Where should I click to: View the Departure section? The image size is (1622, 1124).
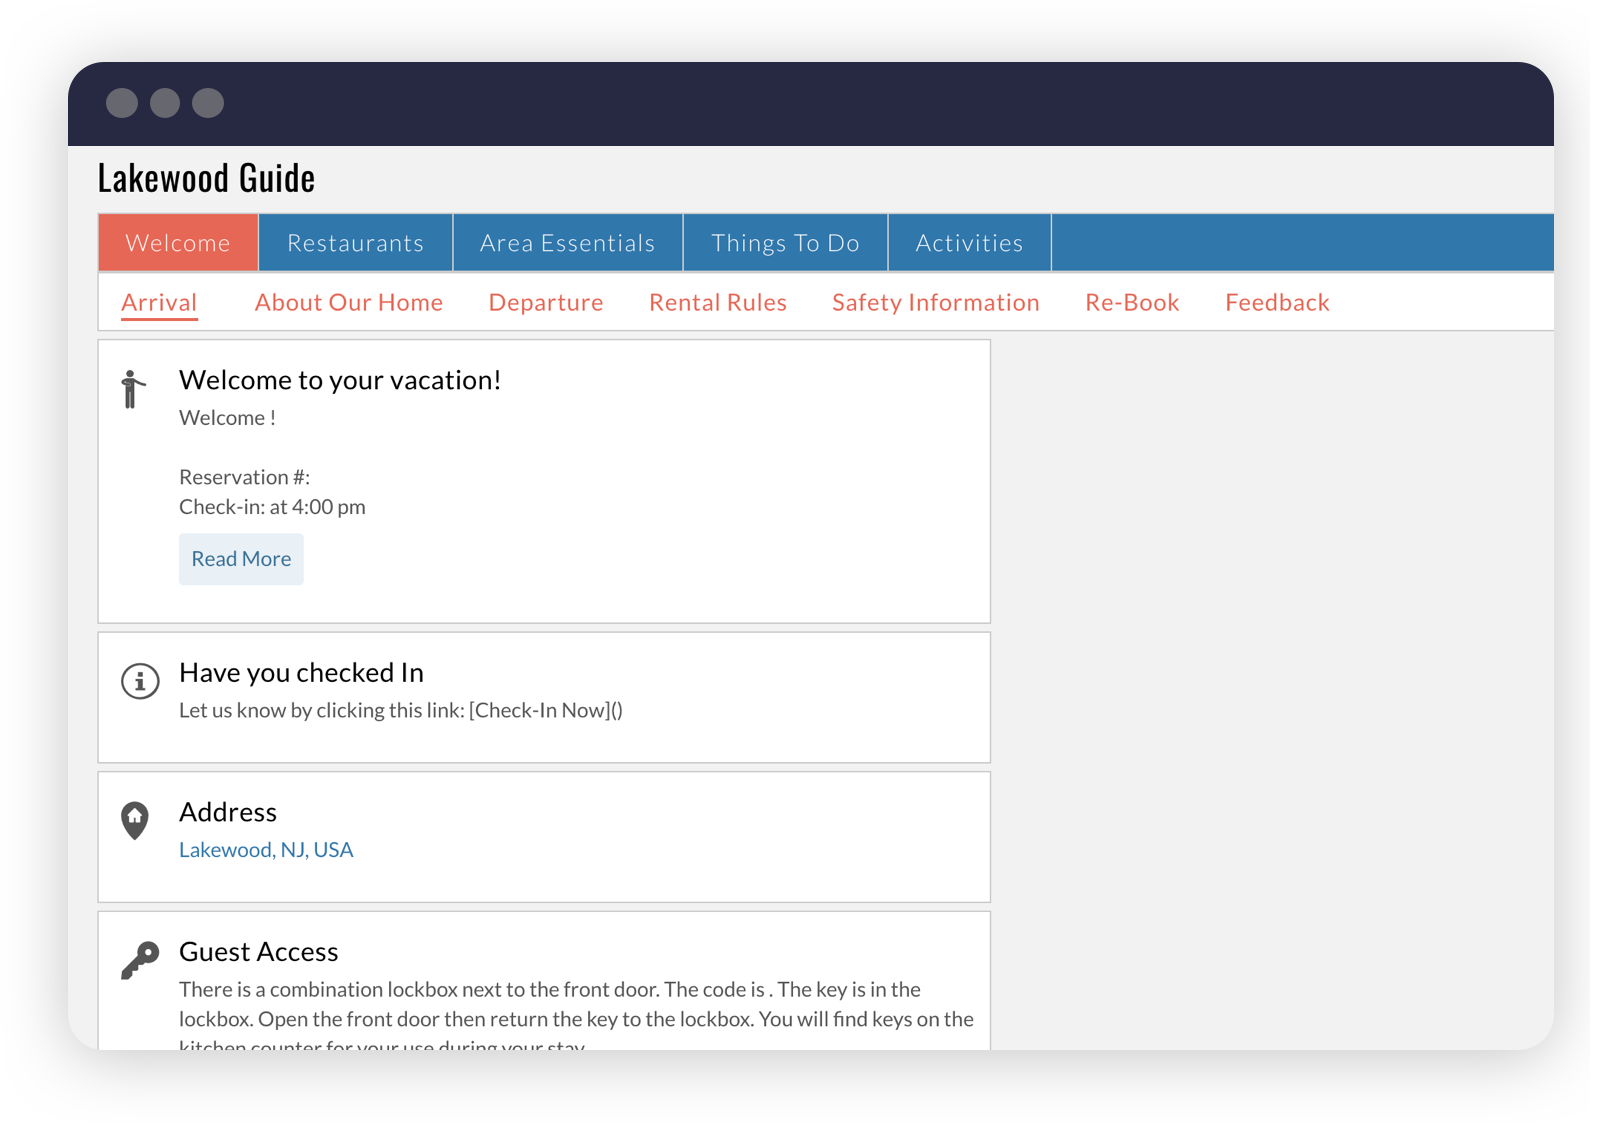(546, 302)
